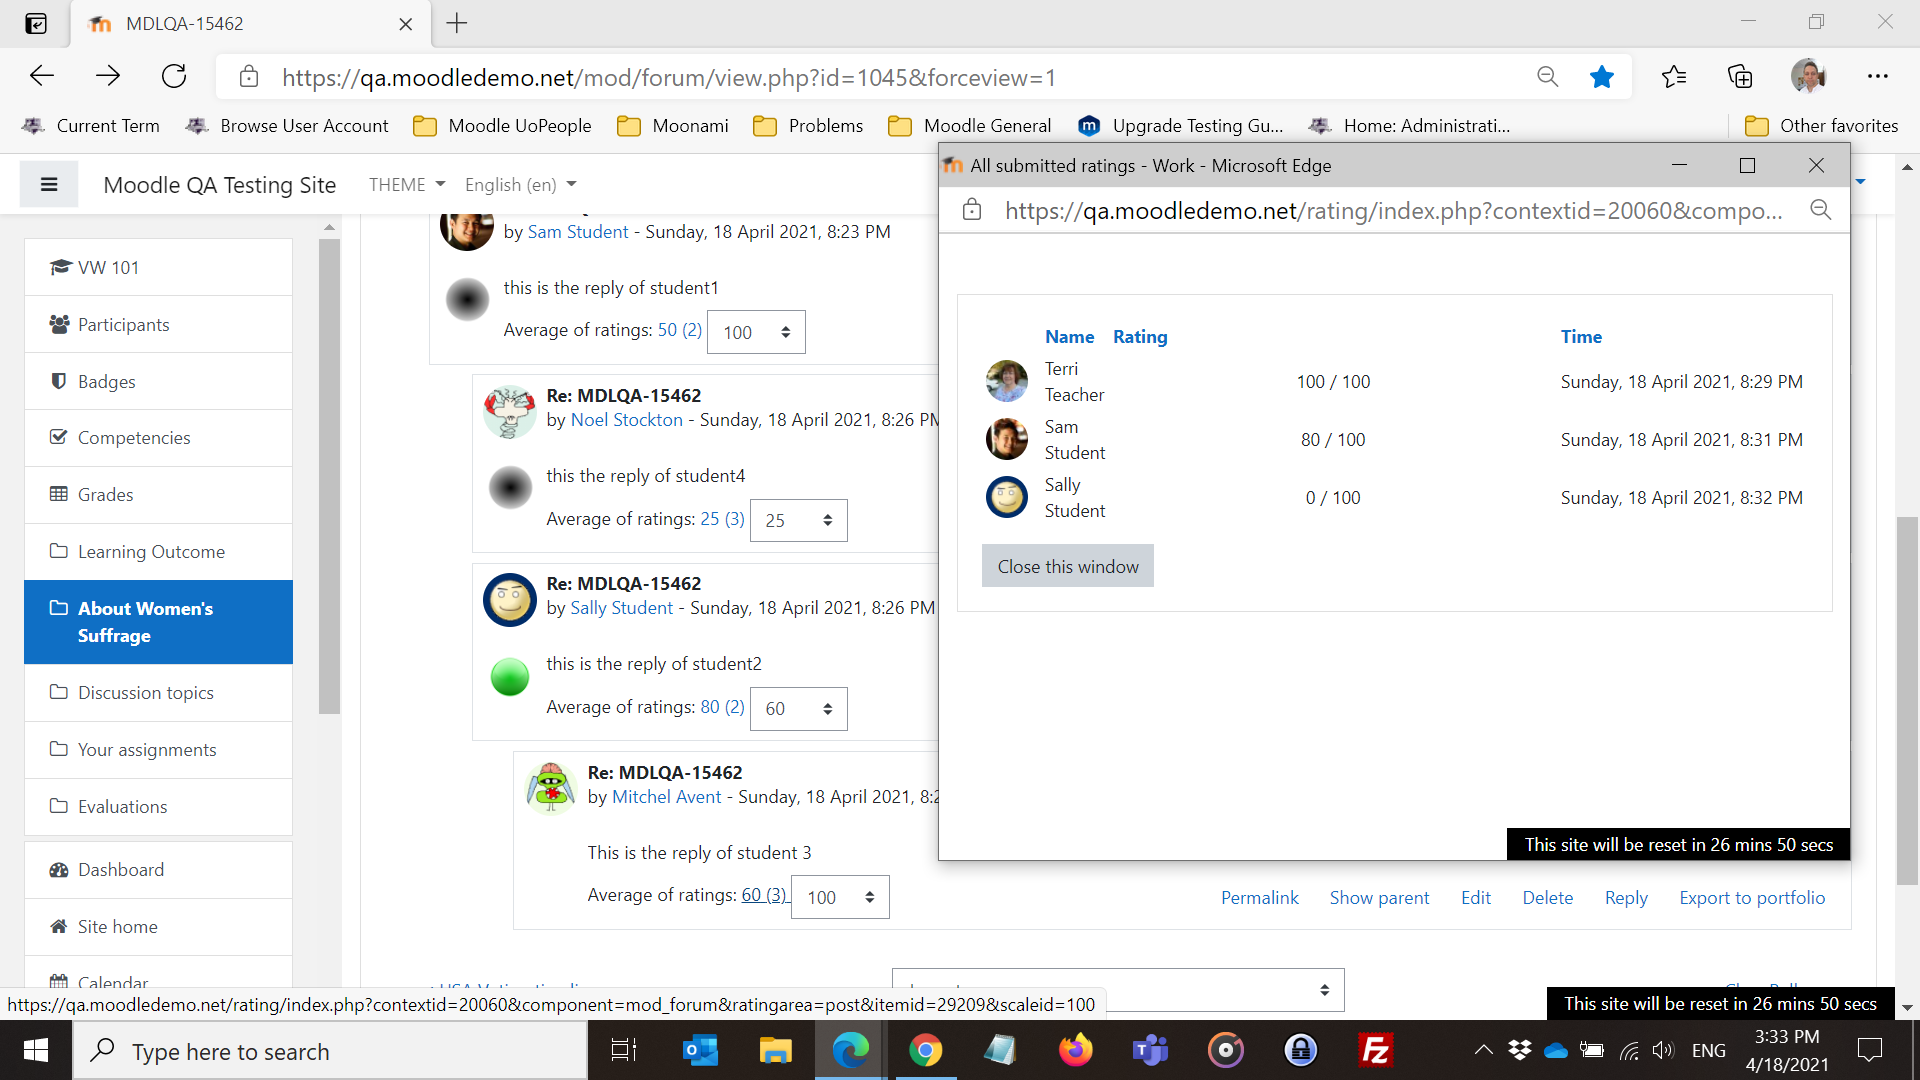Open the English (en) language menu

click(520, 185)
